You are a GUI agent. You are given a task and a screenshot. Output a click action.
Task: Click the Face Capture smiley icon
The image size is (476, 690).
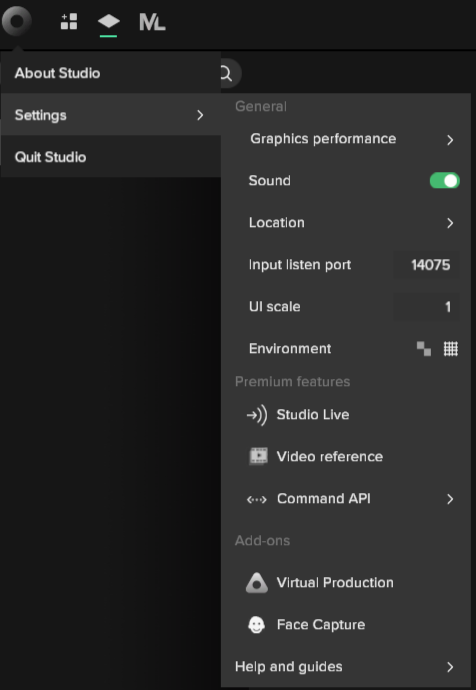click(256, 624)
